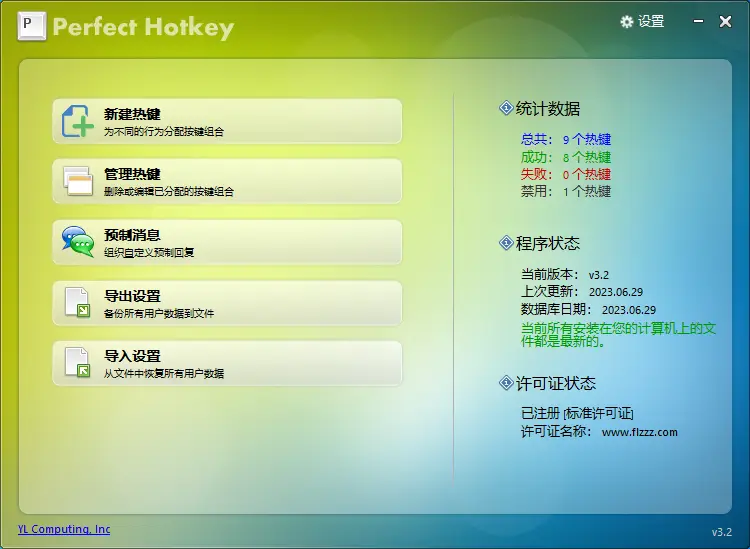The height and width of the screenshot is (549, 750).
Task: Visit the YL Computing, Inc link
Action: pyautogui.click(x=64, y=529)
